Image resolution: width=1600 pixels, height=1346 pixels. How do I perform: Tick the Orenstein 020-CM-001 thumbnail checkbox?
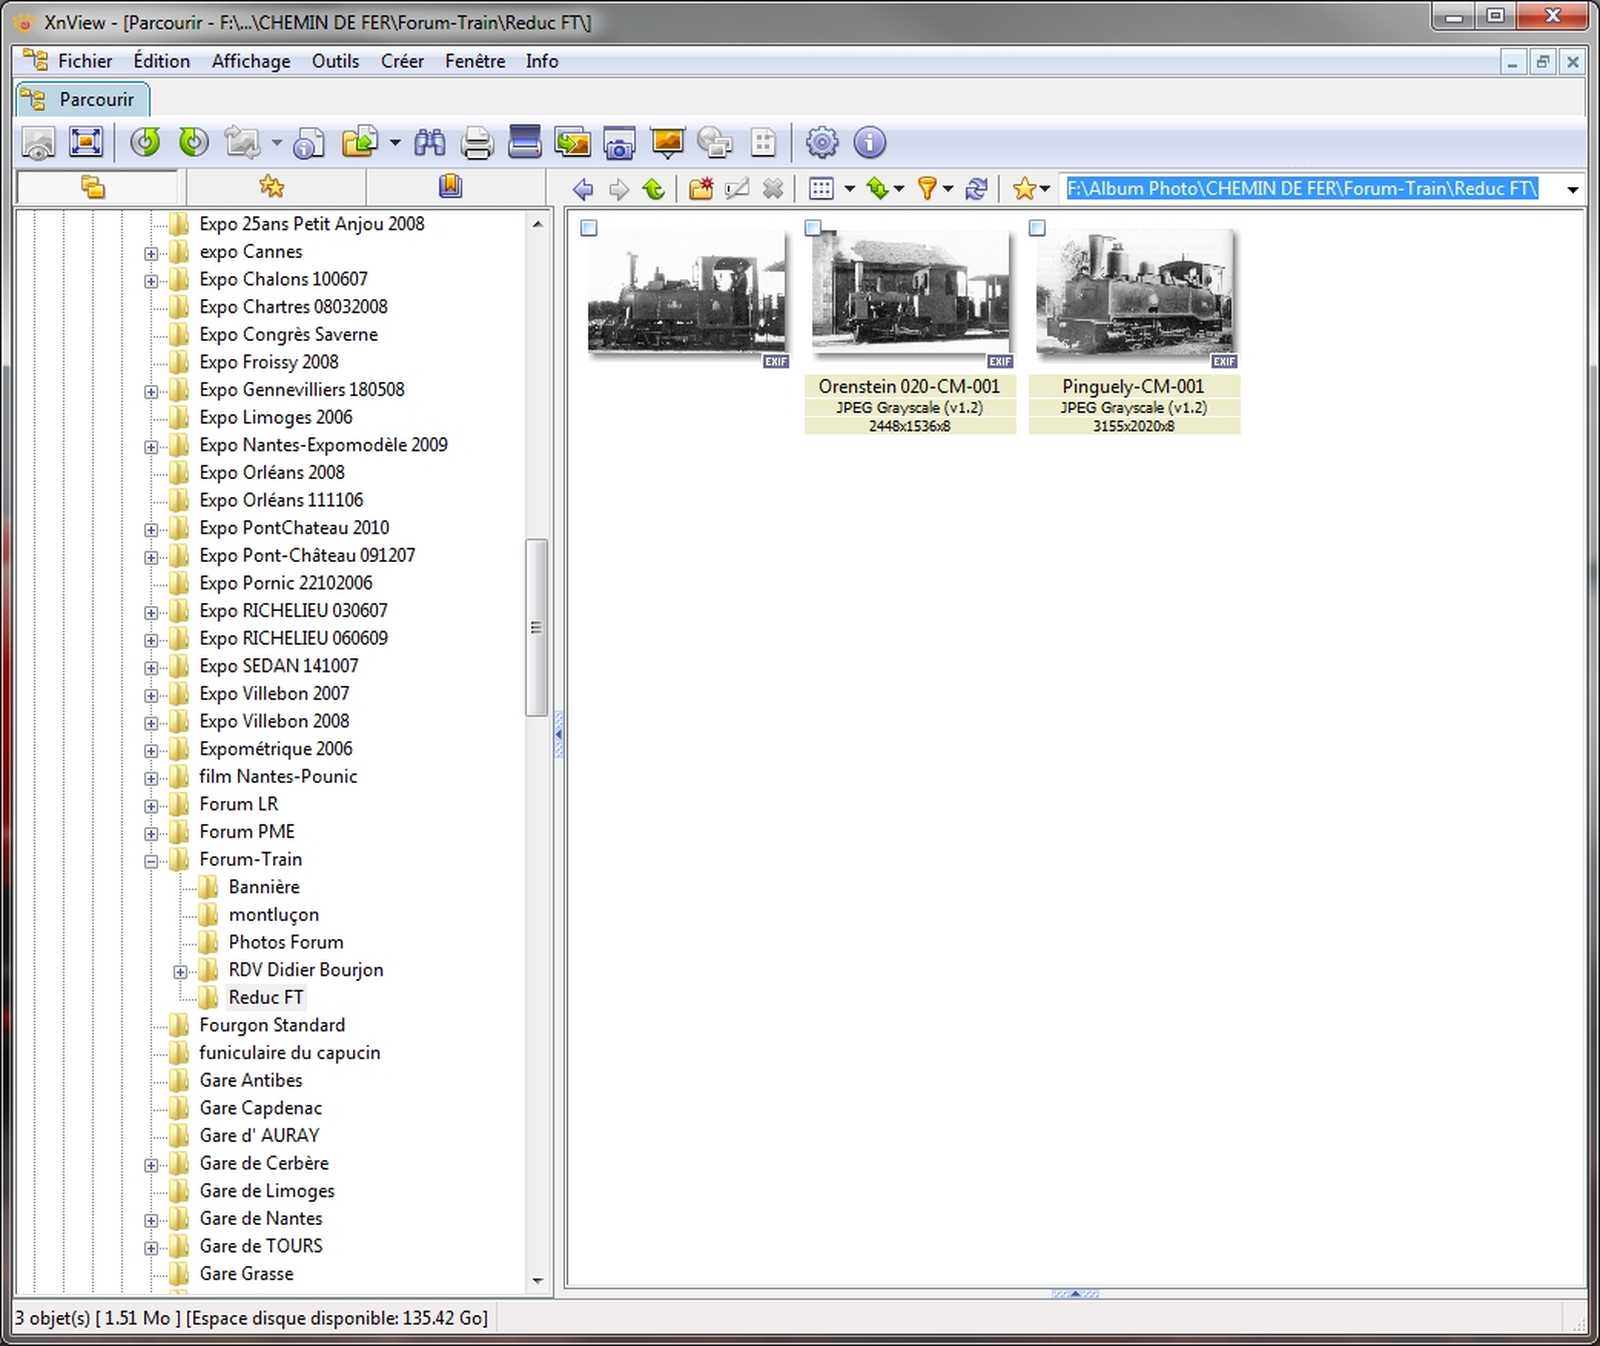pyautogui.click(x=813, y=228)
